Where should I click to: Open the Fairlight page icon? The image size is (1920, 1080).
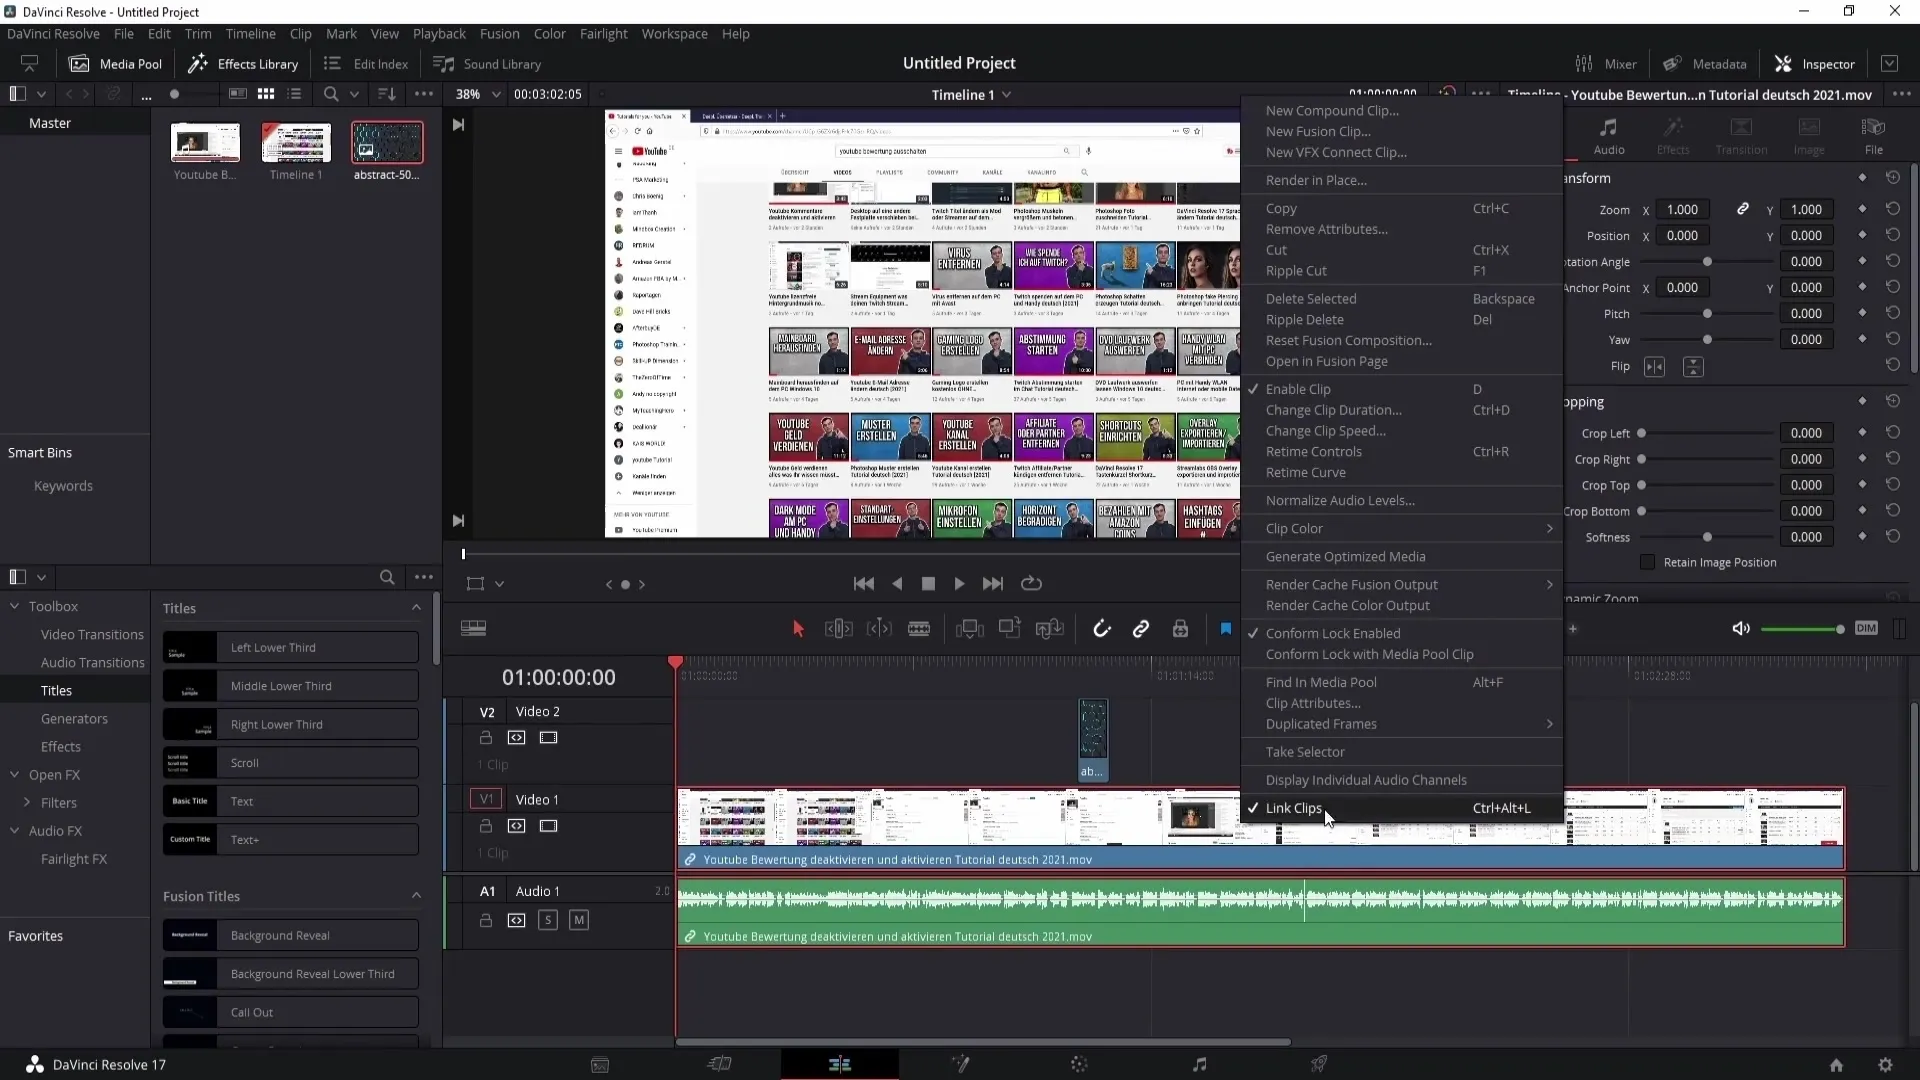click(x=1200, y=1065)
